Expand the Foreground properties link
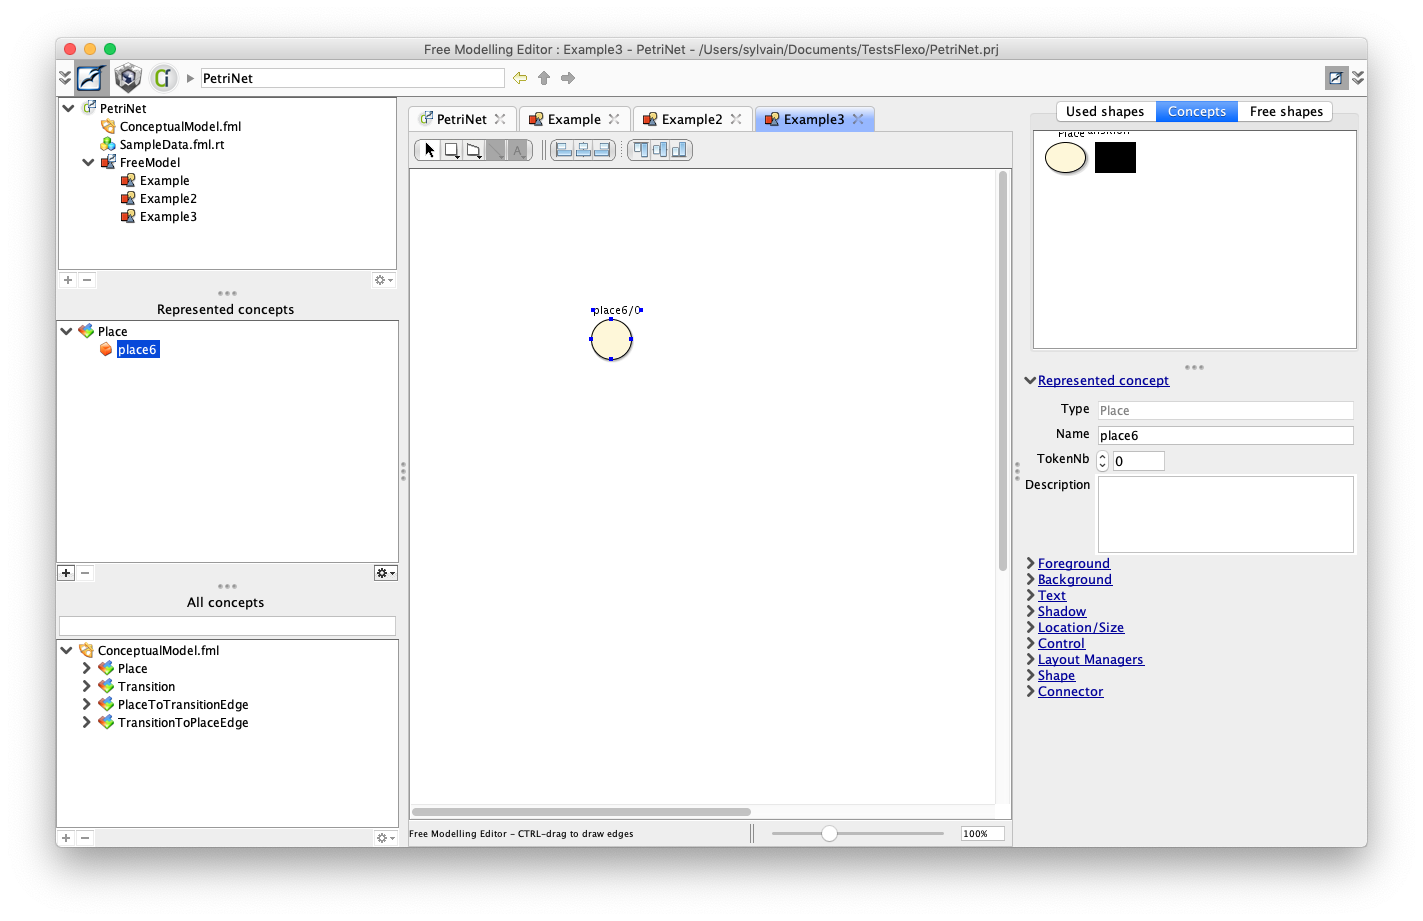The height and width of the screenshot is (921, 1423). tap(1074, 563)
